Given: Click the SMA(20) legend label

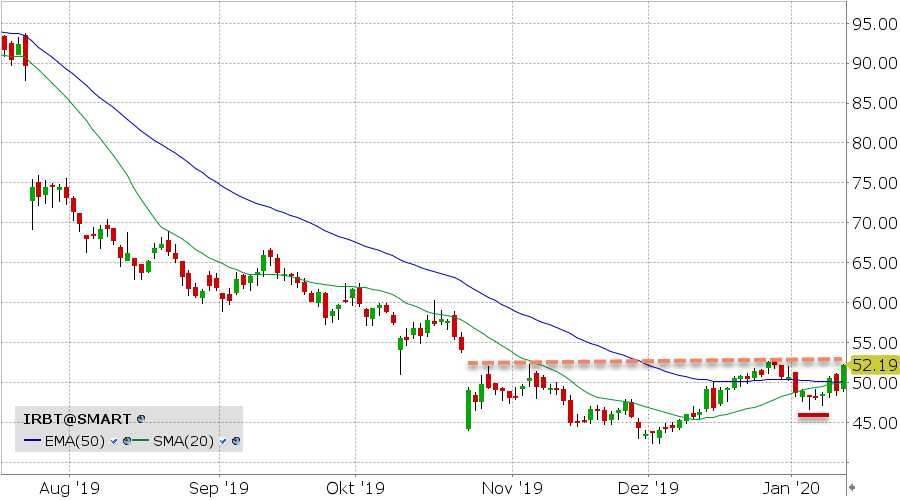Looking at the screenshot, I should pyautogui.click(x=184, y=441).
